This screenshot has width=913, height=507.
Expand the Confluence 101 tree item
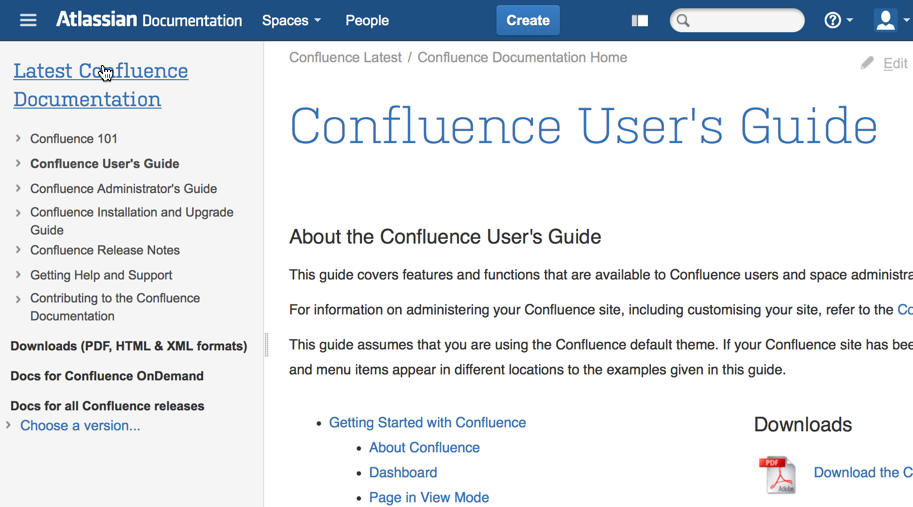(18, 139)
